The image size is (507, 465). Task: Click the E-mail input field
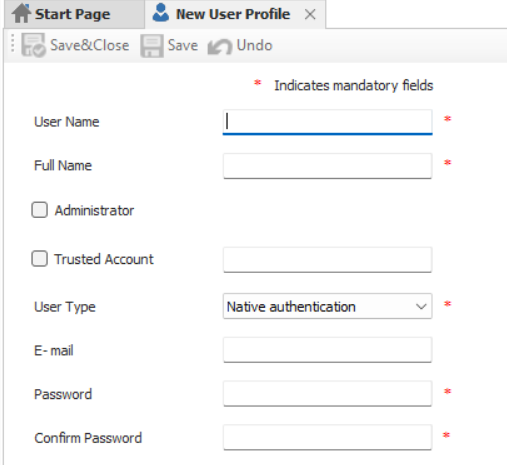pyautogui.click(x=327, y=350)
